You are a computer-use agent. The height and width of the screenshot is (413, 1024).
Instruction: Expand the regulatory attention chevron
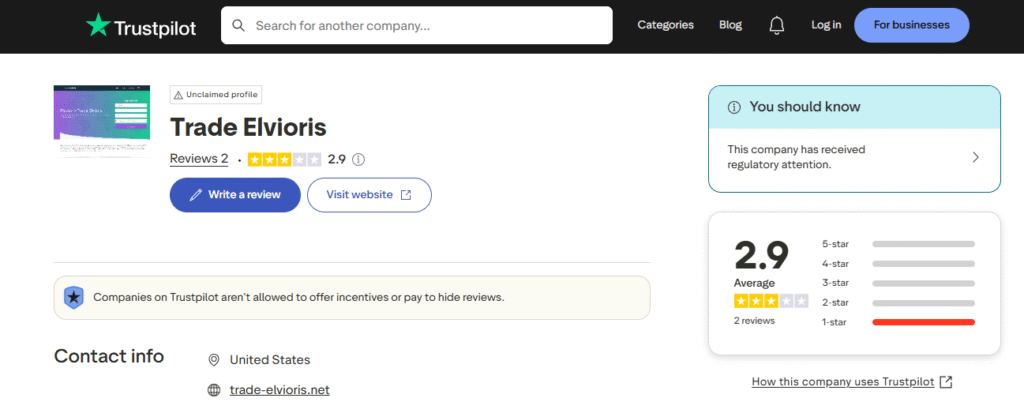(976, 157)
